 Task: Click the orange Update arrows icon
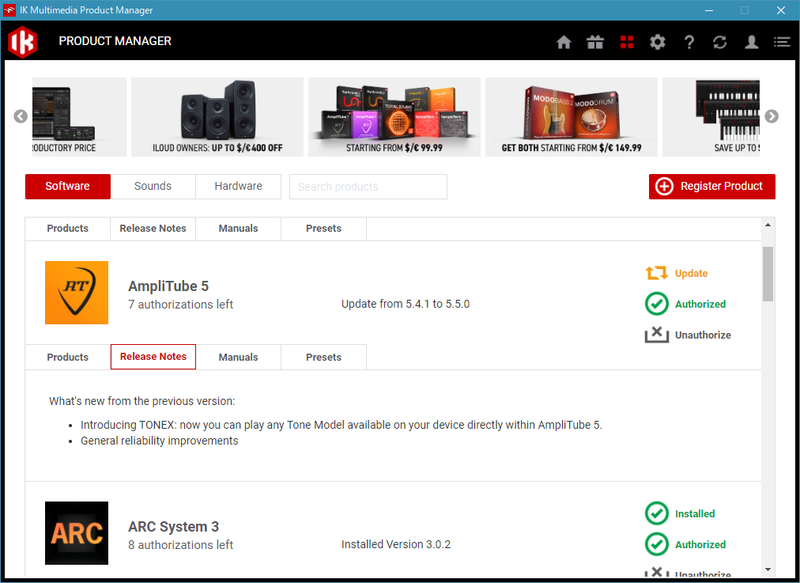657,273
